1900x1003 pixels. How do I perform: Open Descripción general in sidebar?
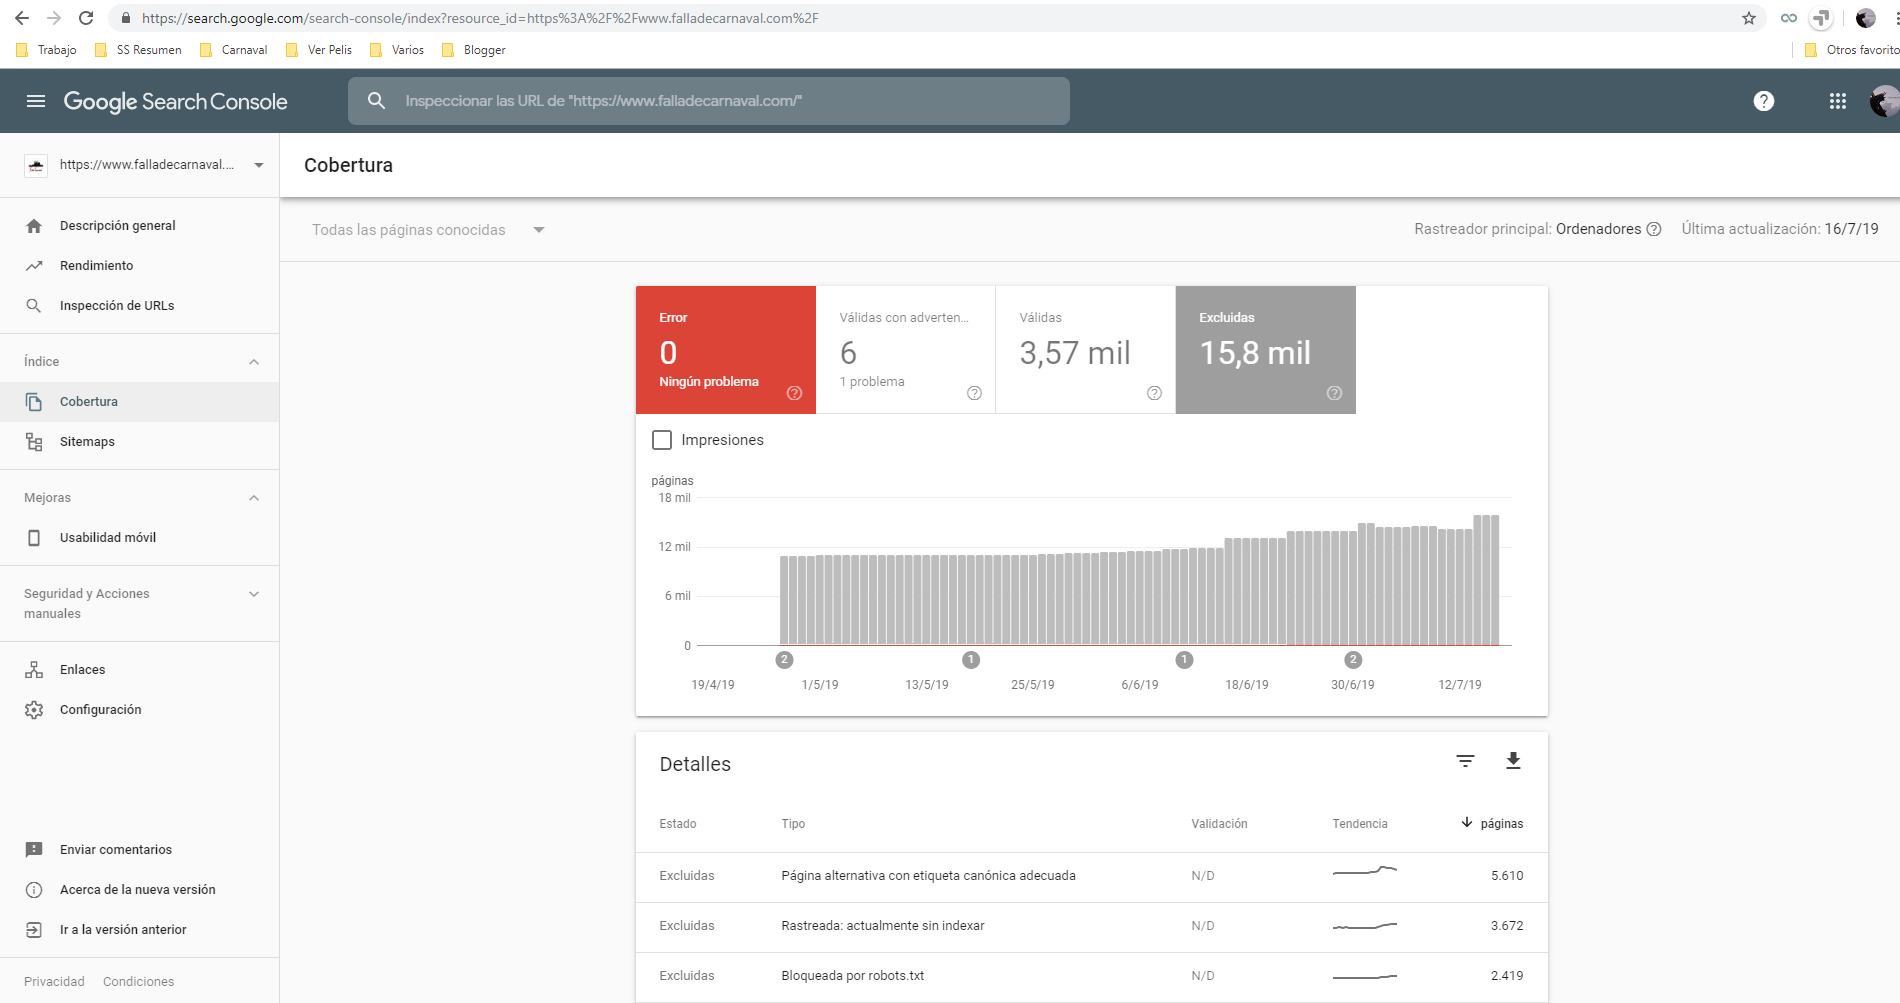[x=117, y=226]
